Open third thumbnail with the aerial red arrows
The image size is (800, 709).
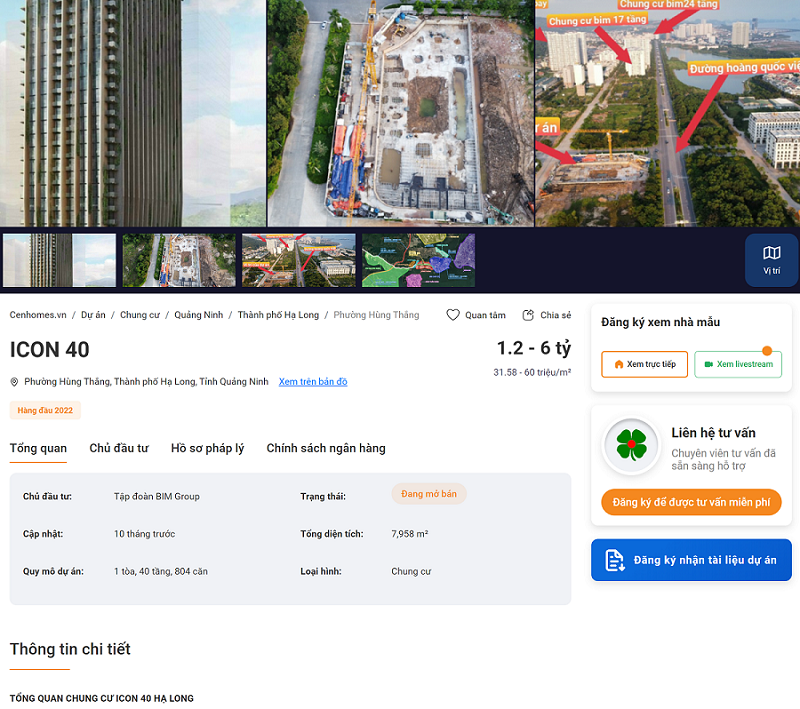point(299,260)
